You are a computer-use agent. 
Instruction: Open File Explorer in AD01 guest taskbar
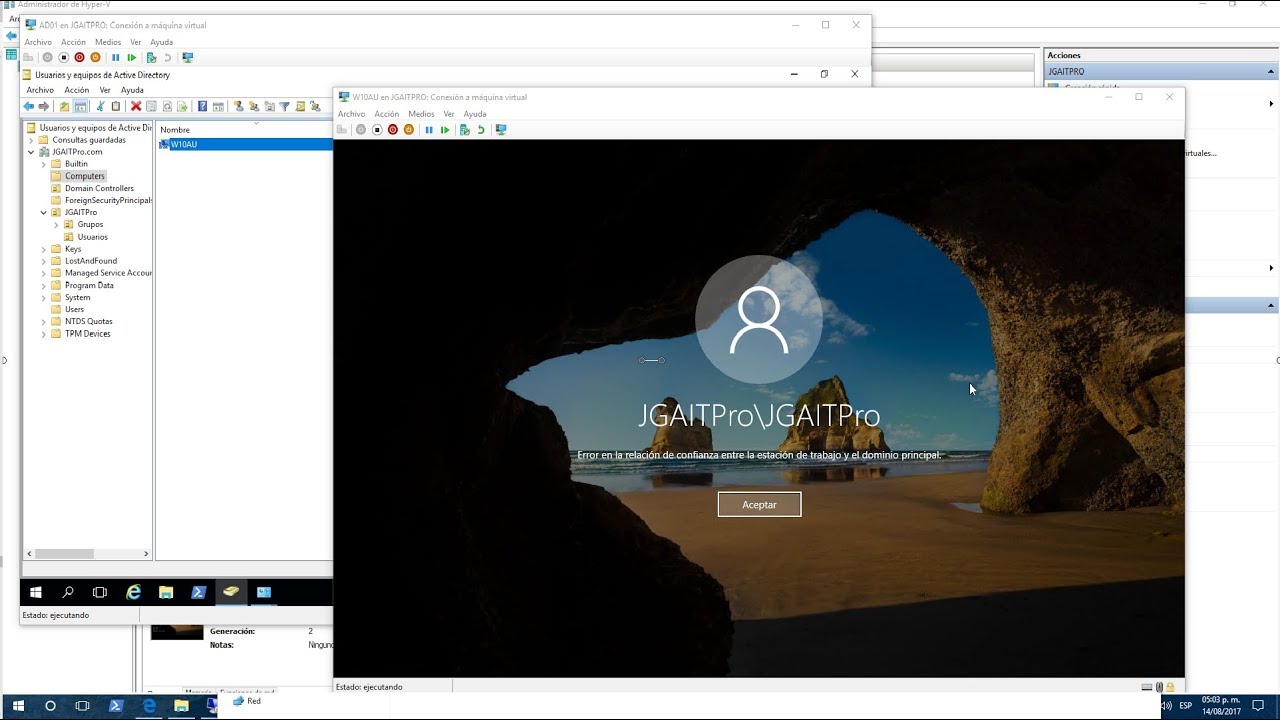pos(166,592)
